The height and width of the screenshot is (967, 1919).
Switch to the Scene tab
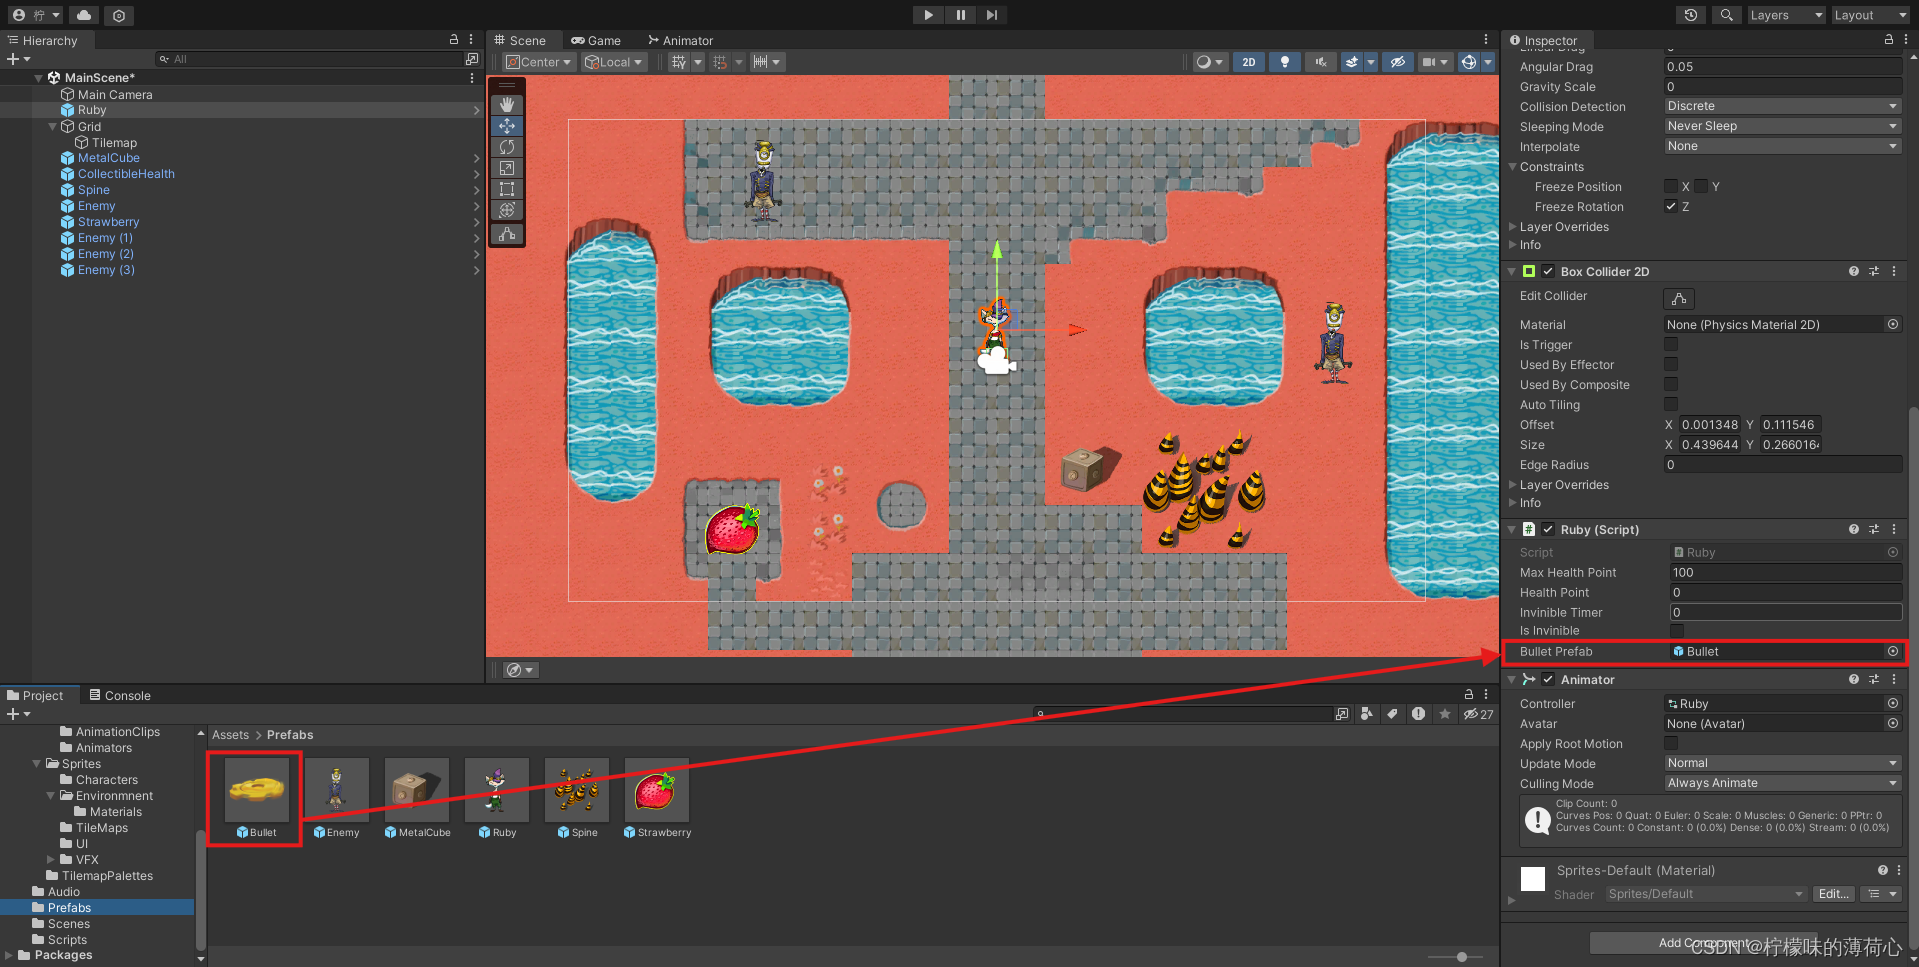click(520, 41)
